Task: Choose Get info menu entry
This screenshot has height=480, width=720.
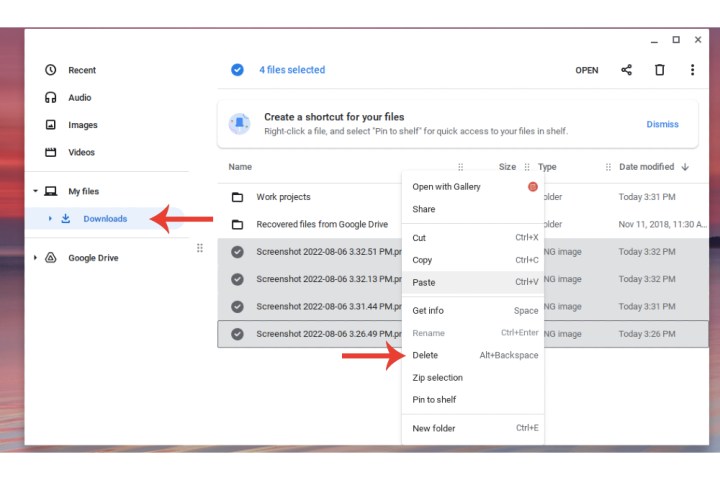Action: (473, 311)
